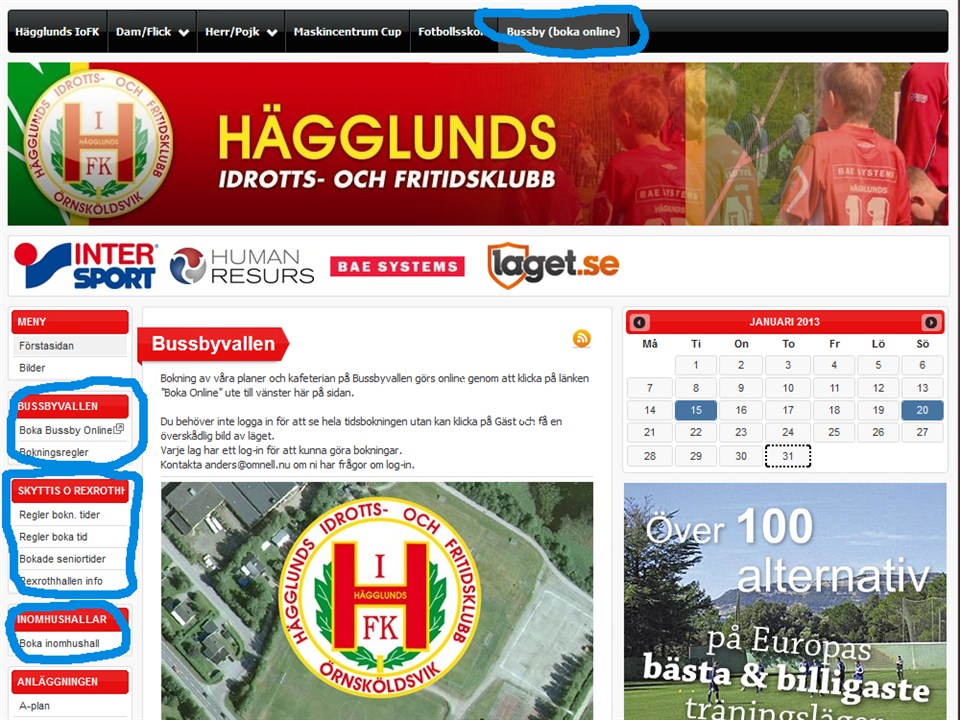Go to next month in calendar

tap(930, 322)
